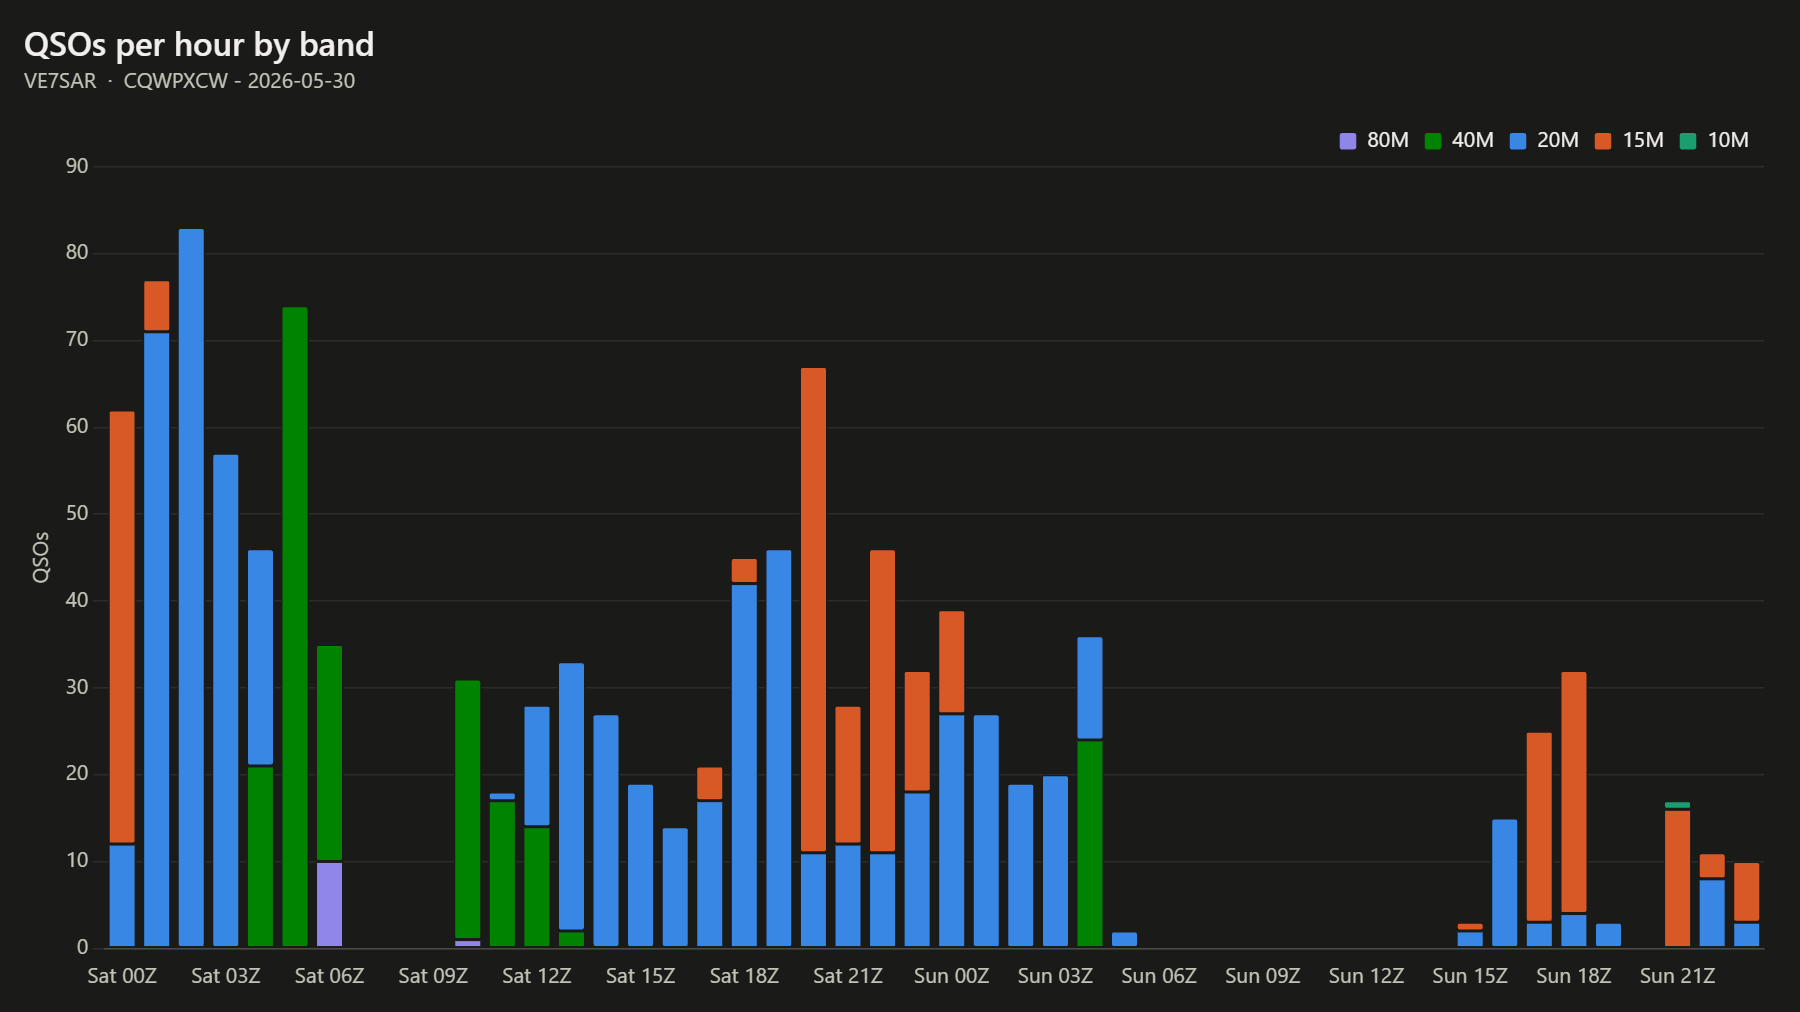This screenshot has height=1012, width=1800.
Task: Click the 'VE7SAR' callsign in the subtitle
Action: pos(60,81)
